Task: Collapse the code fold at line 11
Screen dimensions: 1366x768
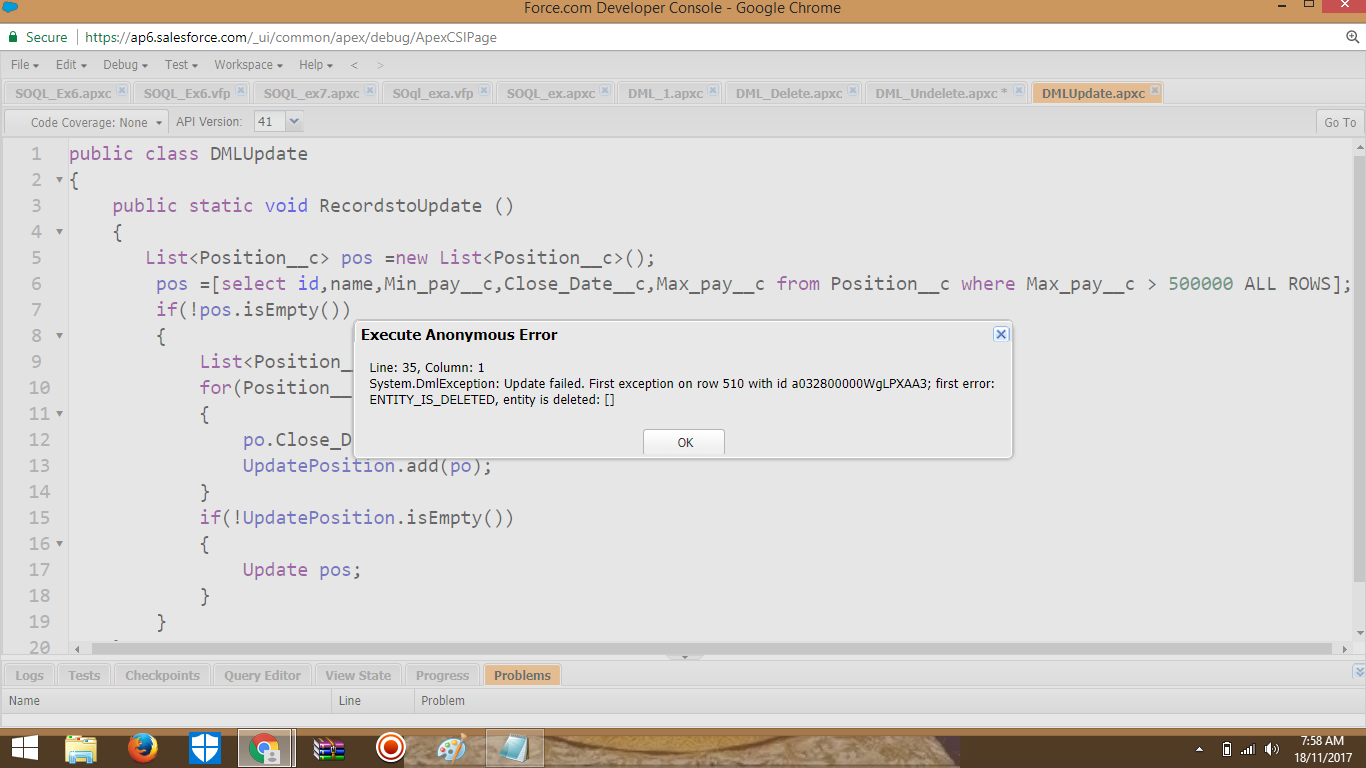Action: click(x=59, y=414)
